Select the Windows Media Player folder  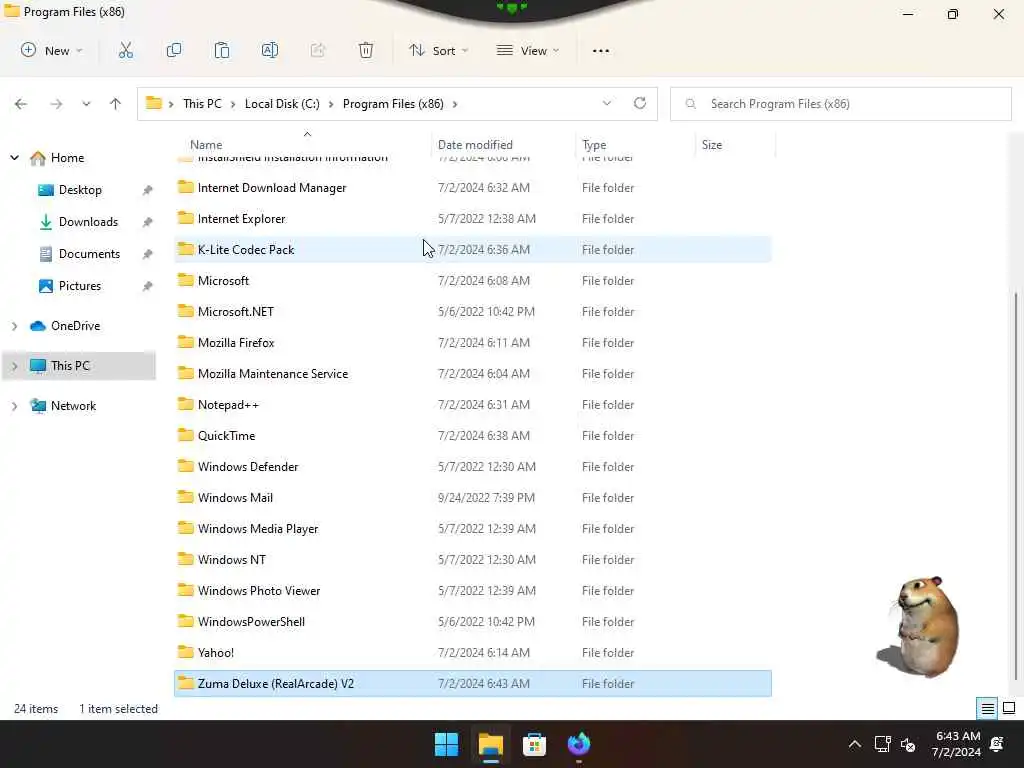pyautogui.click(x=473, y=528)
